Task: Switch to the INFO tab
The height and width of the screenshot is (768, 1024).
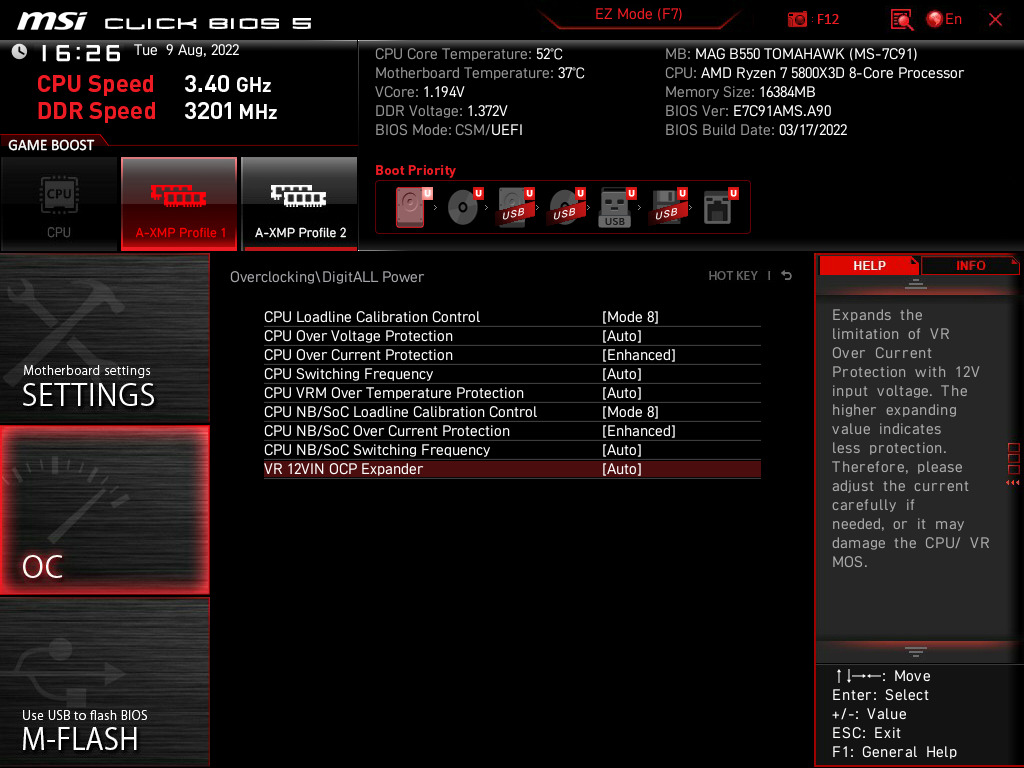Action: (x=970, y=265)
